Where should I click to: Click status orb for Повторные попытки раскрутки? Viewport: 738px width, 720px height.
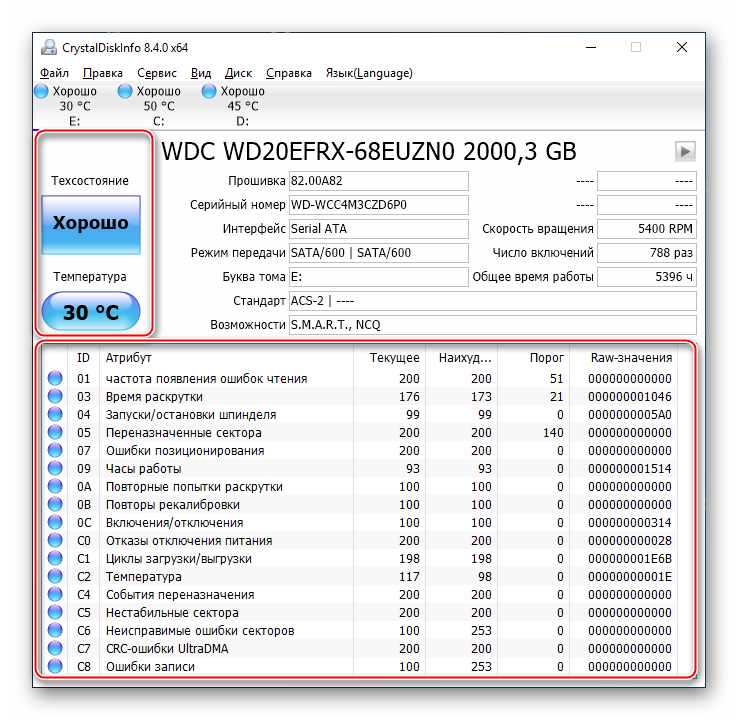point(55,486)
